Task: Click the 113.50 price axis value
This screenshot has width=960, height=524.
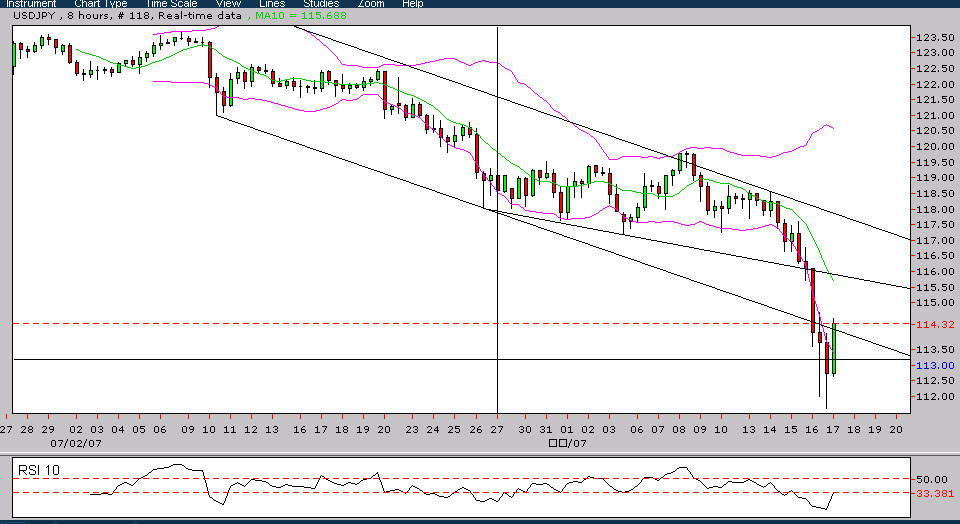Action: [x=934, y=350]
